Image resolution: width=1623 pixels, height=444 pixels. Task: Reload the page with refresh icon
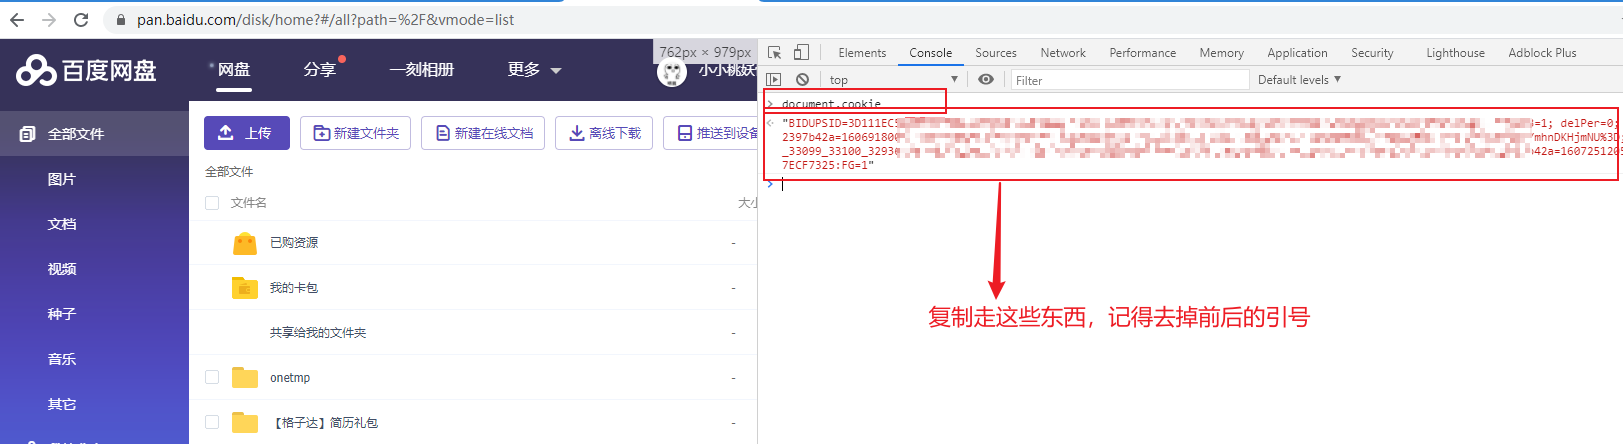coord(81,19)
